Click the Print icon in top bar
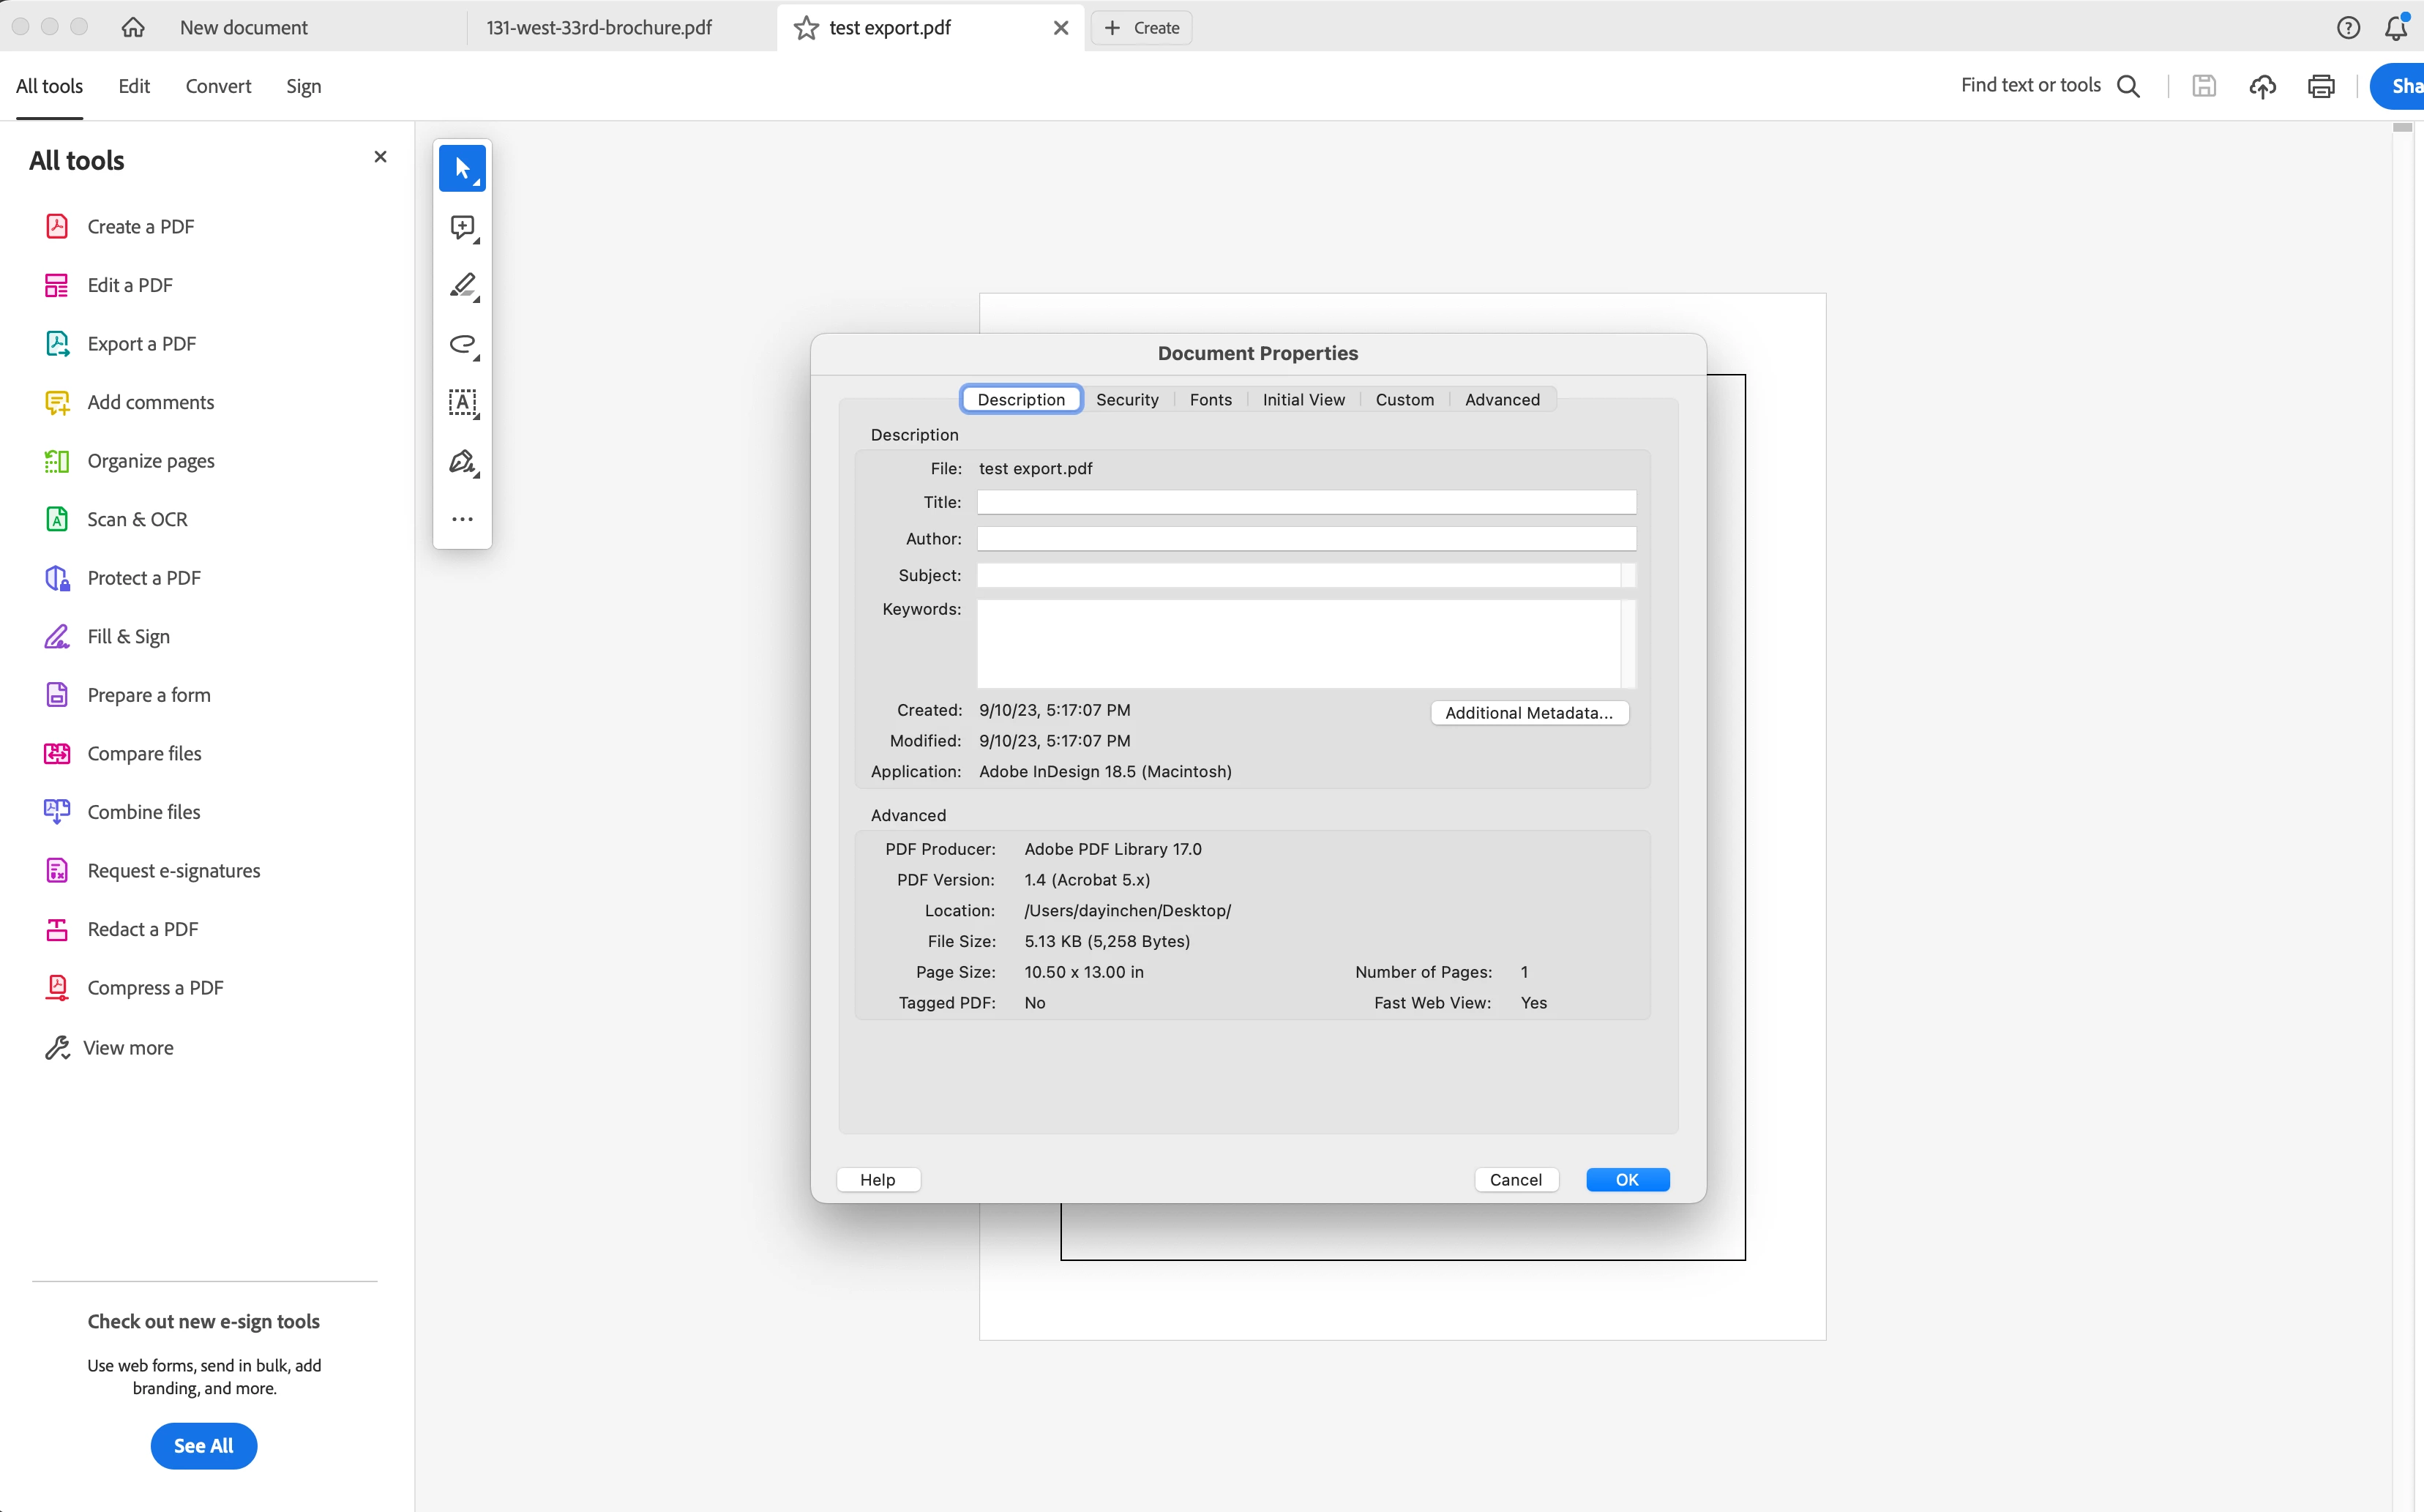This screenshot has width=2424, height=1512. point(2321,86)
